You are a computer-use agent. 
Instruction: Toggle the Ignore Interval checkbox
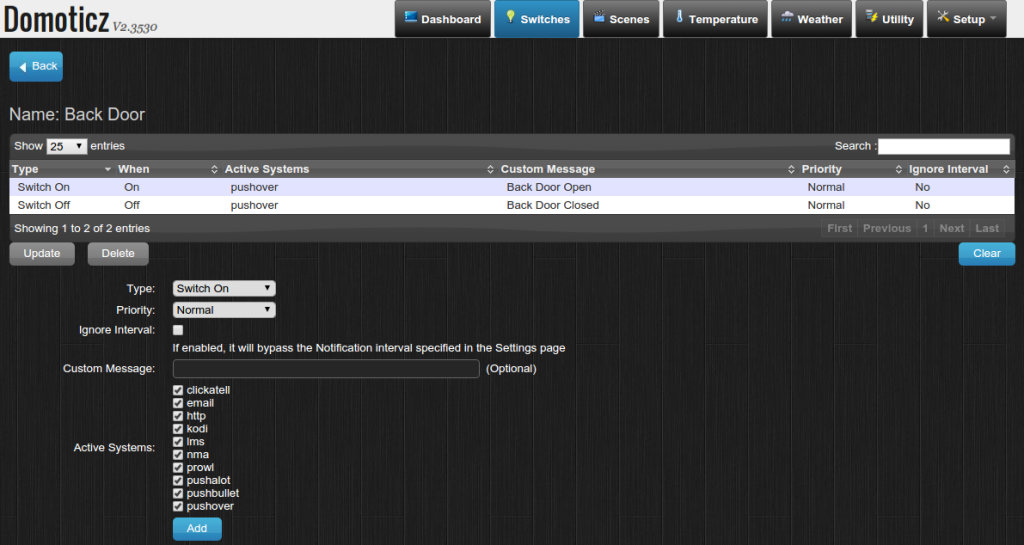(x=178, y=330)
